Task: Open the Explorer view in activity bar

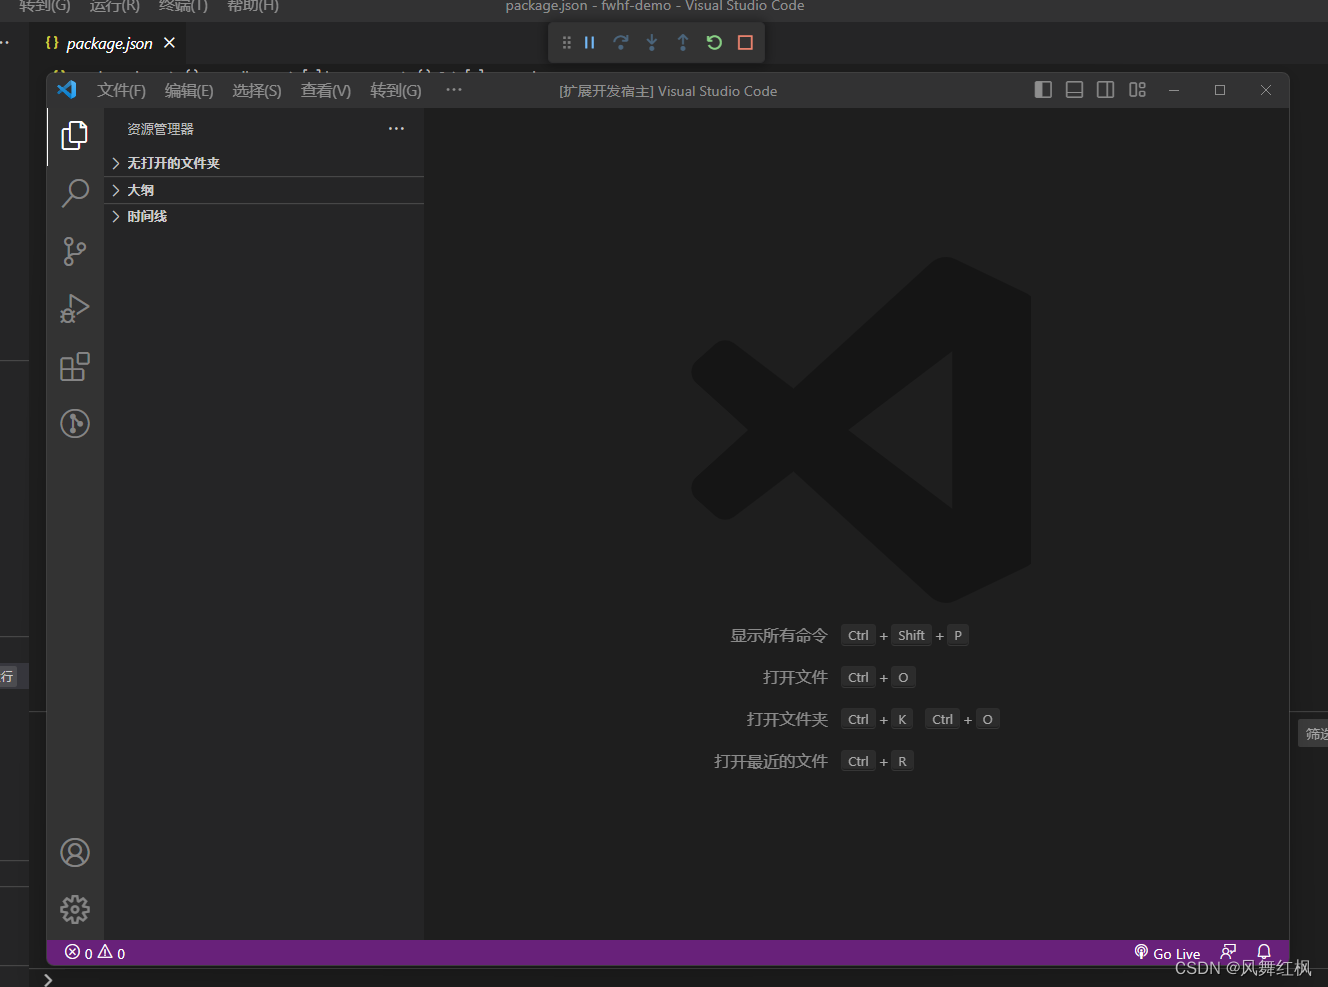Action: [x=75, y=136]
